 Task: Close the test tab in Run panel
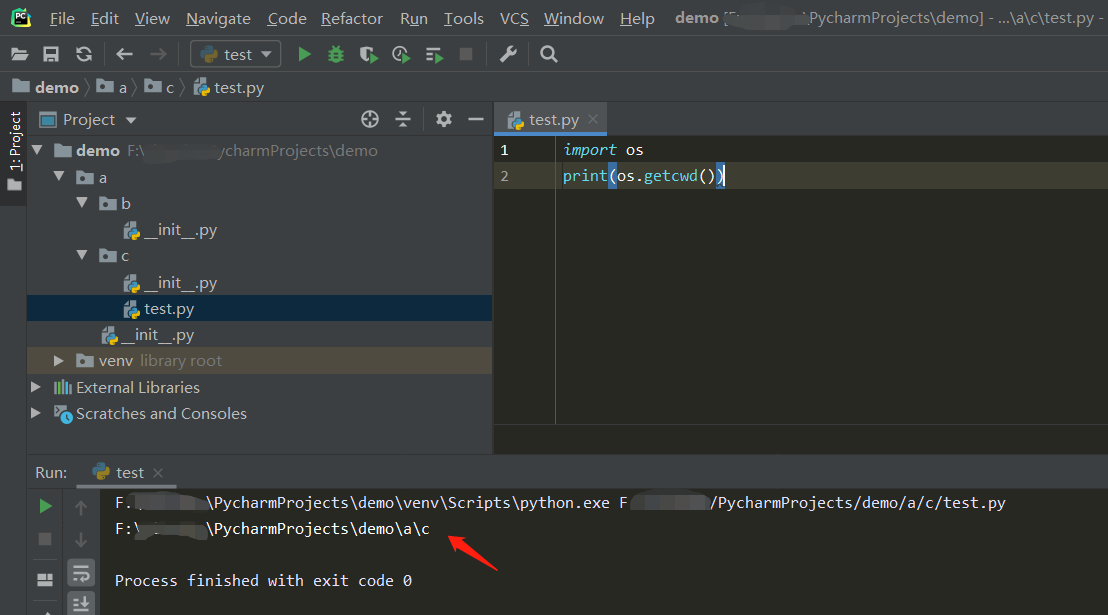tap(158, 473)
